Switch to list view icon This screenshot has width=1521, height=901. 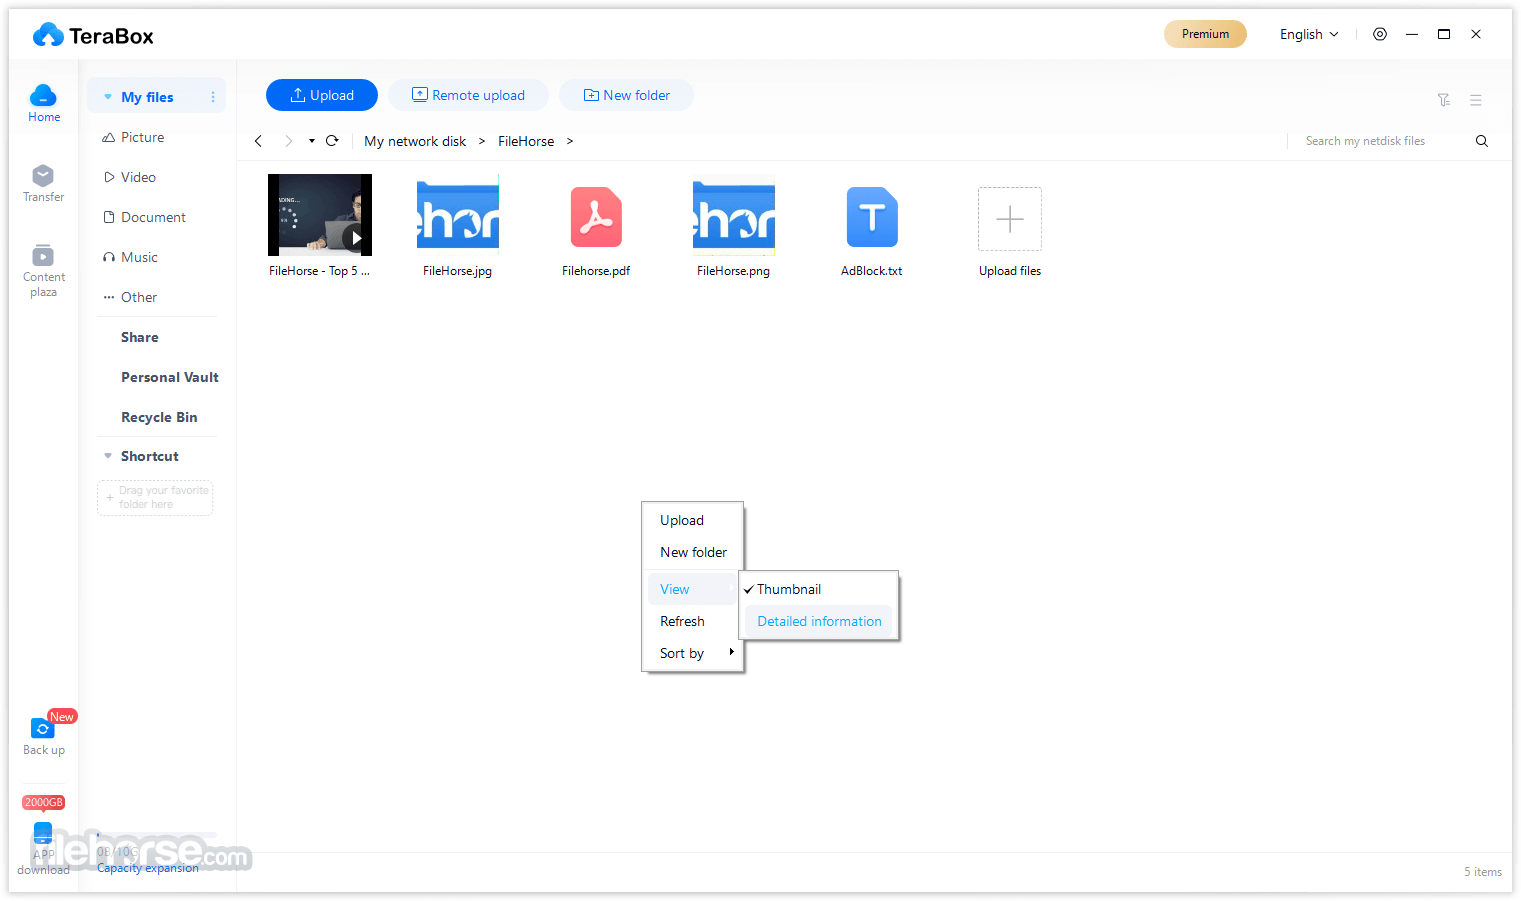[x=1476, y=100]
